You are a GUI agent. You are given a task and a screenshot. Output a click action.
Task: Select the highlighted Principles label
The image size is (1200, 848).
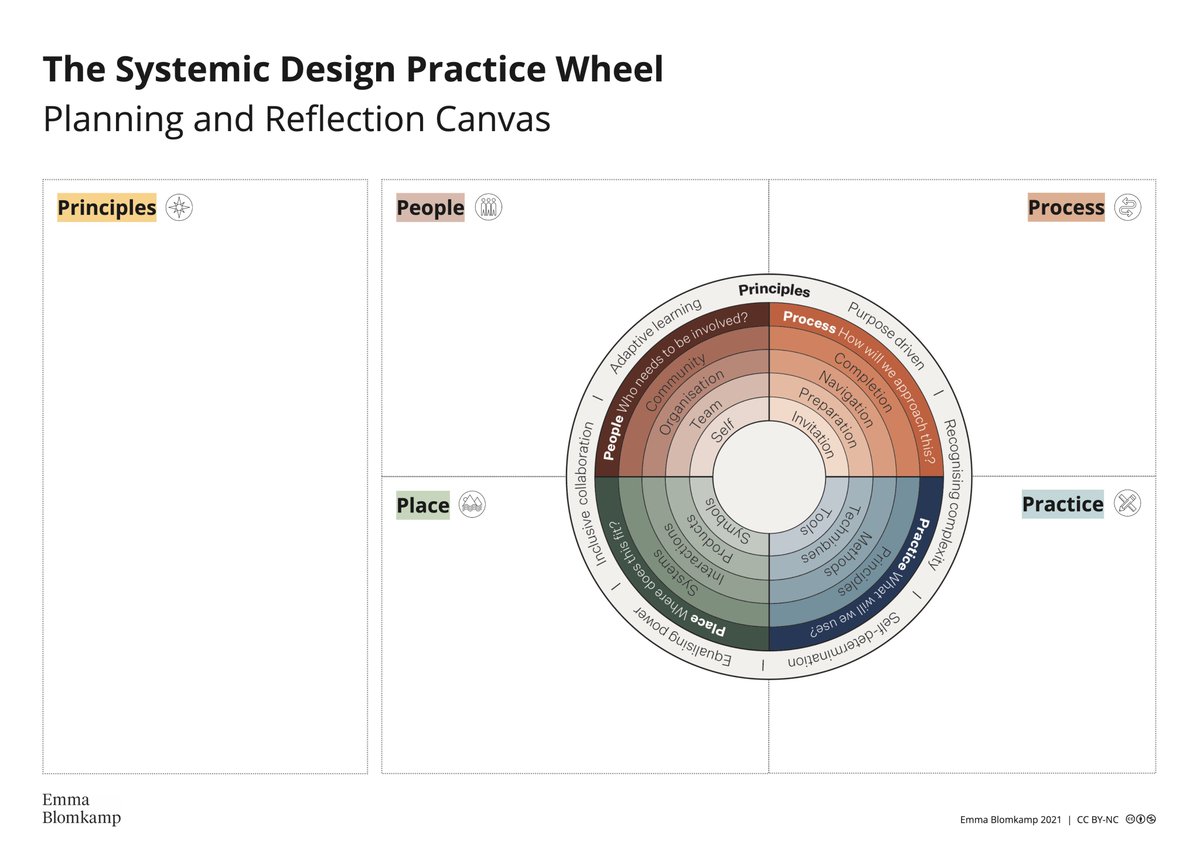105,207
